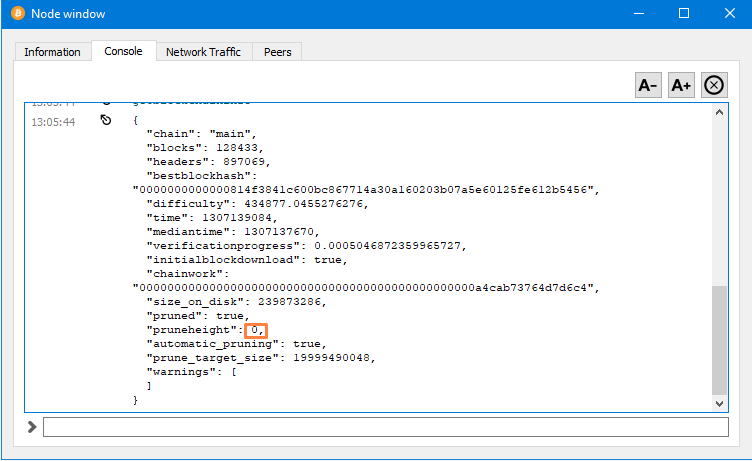The height and width of the screenshot is (461, 752).
Task: Click the "warnings": [ line
Action: point(191,372)
